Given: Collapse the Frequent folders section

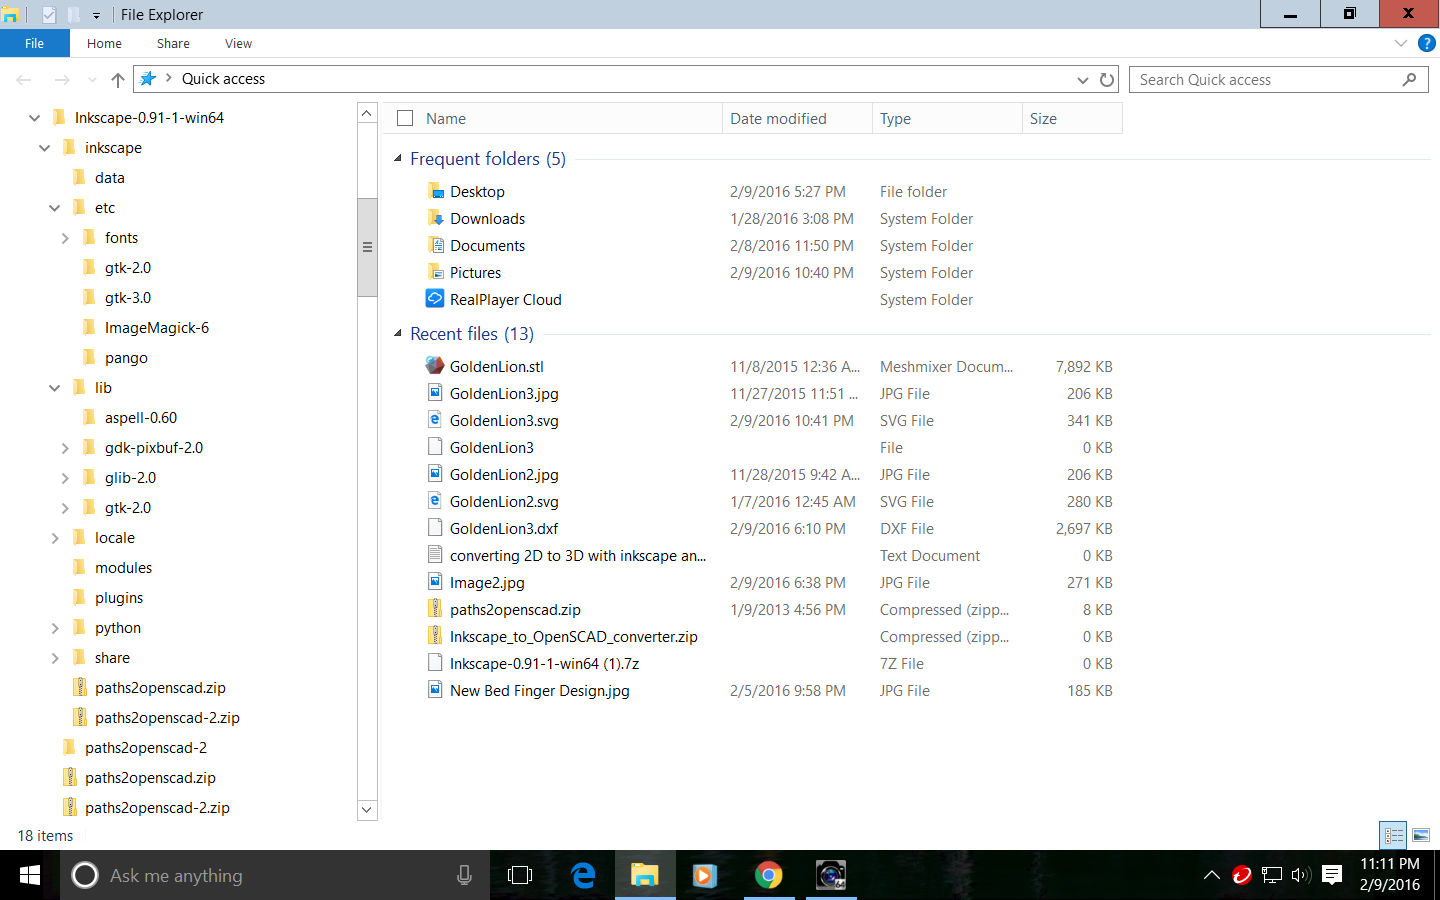Looking at the screenshot, I should coord(399,158).
